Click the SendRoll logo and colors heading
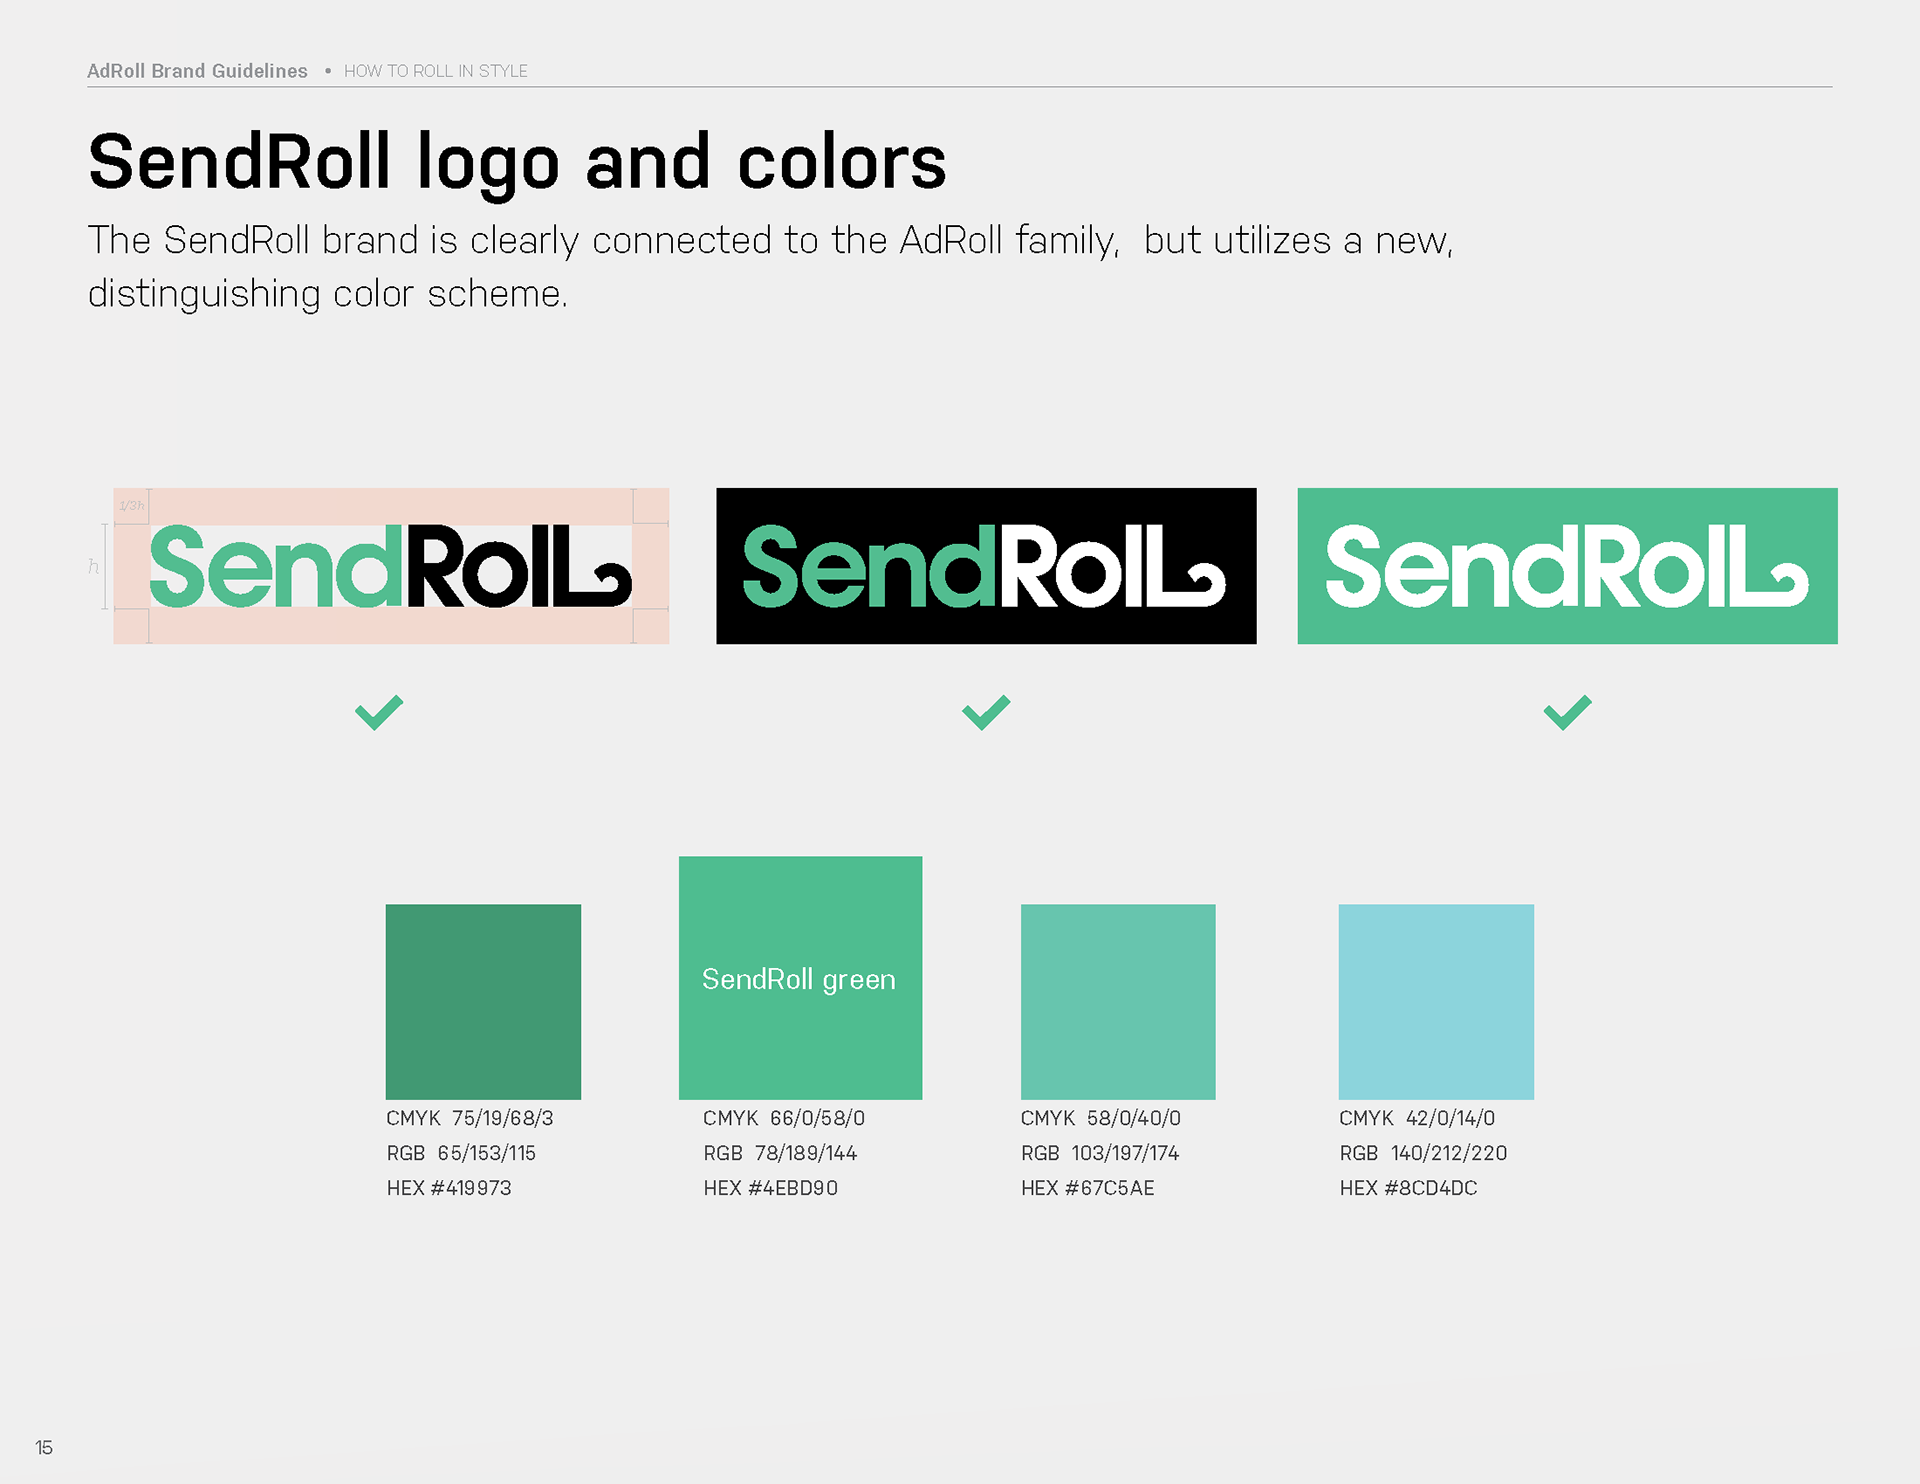1920x1484 pixels. [x=517, y=163]
